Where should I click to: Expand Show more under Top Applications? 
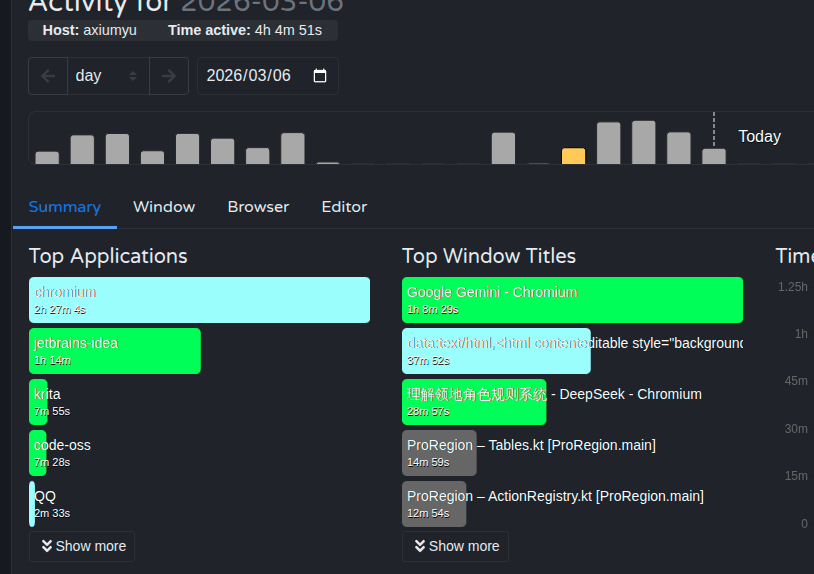[x=82, y=546]
